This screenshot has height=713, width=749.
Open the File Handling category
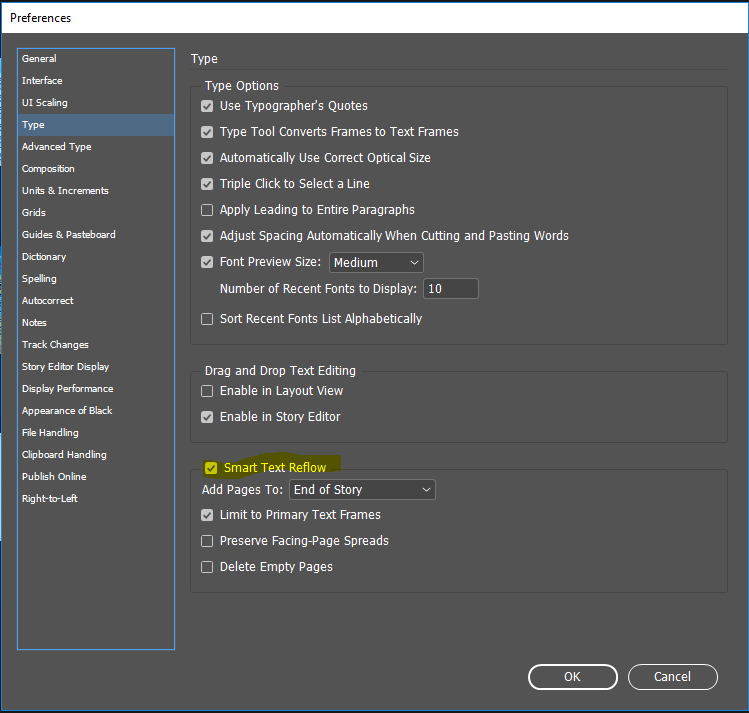tap(51, 433)
